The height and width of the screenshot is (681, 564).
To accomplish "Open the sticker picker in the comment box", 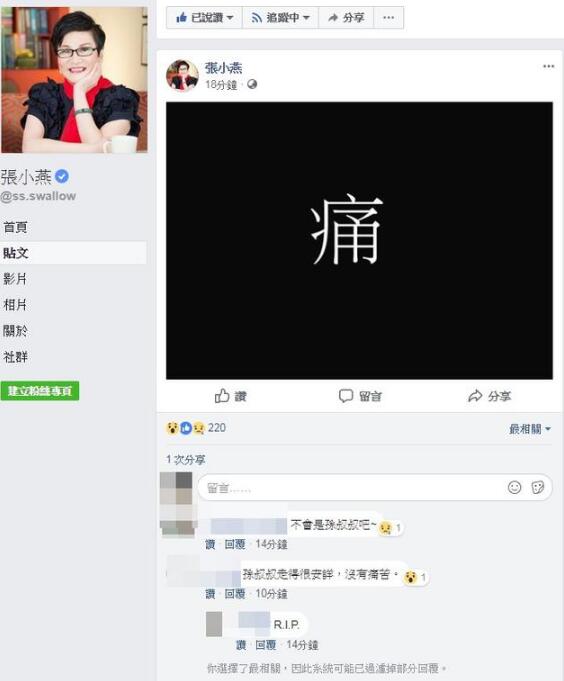I will point(538,487).
